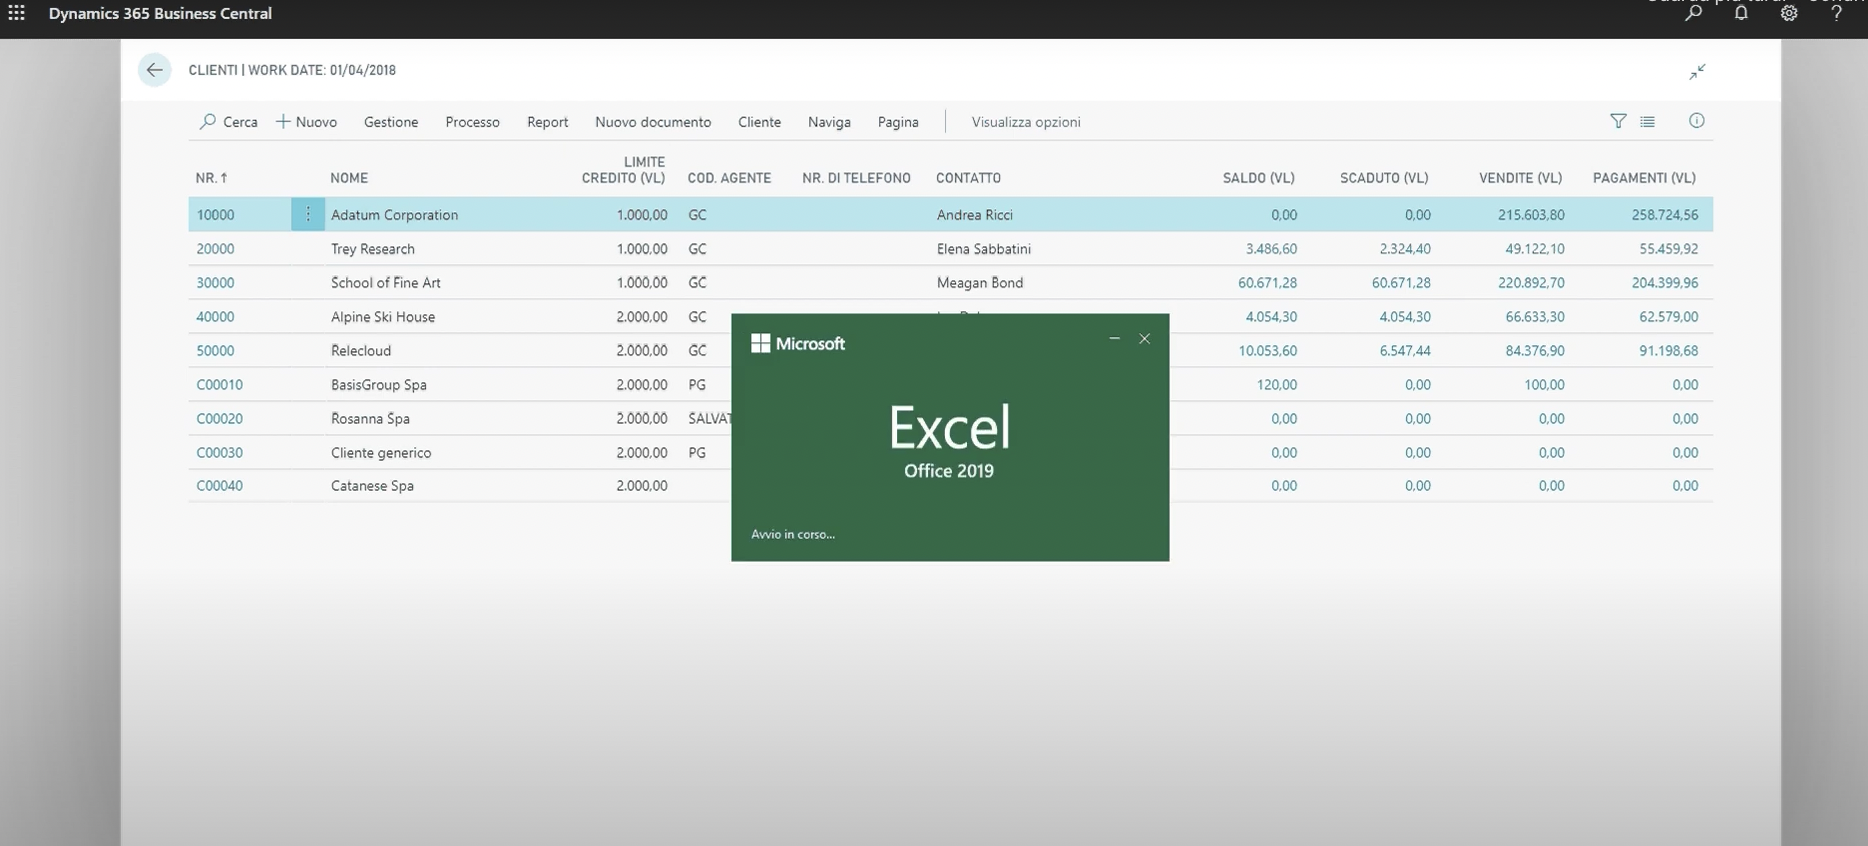Open the Report menu
The width and height of the screenshot is (1868, 846).
(547, 122)
